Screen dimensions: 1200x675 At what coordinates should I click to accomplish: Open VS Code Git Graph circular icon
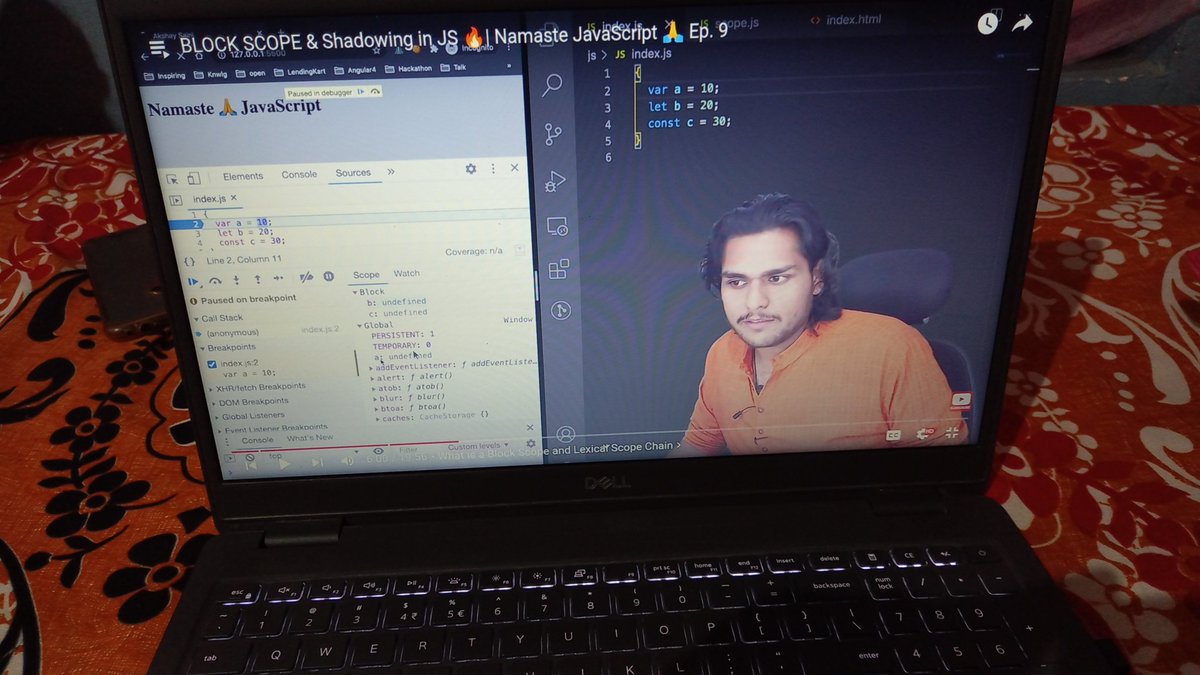pyautogui.click(x=561, y=310)
